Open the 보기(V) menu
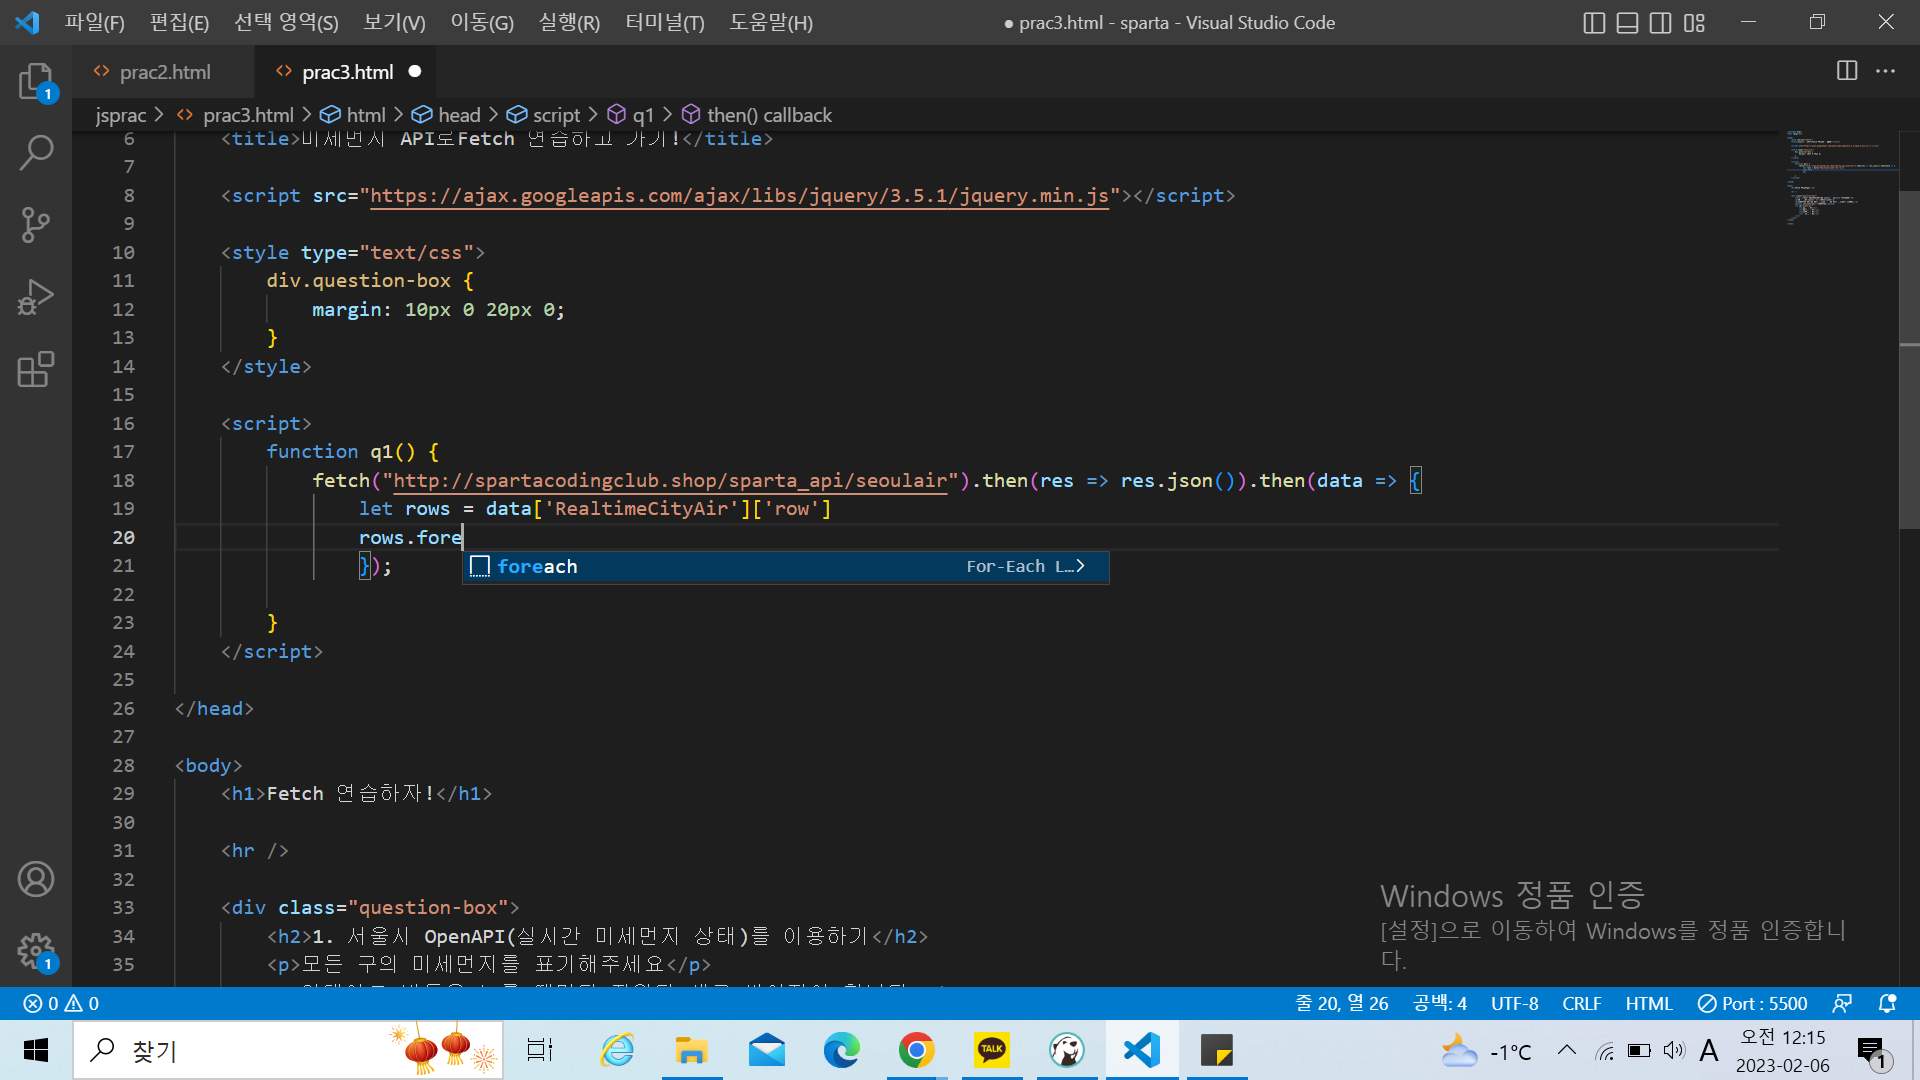Screen dimensions: 1920x1080 click(394, 22)
